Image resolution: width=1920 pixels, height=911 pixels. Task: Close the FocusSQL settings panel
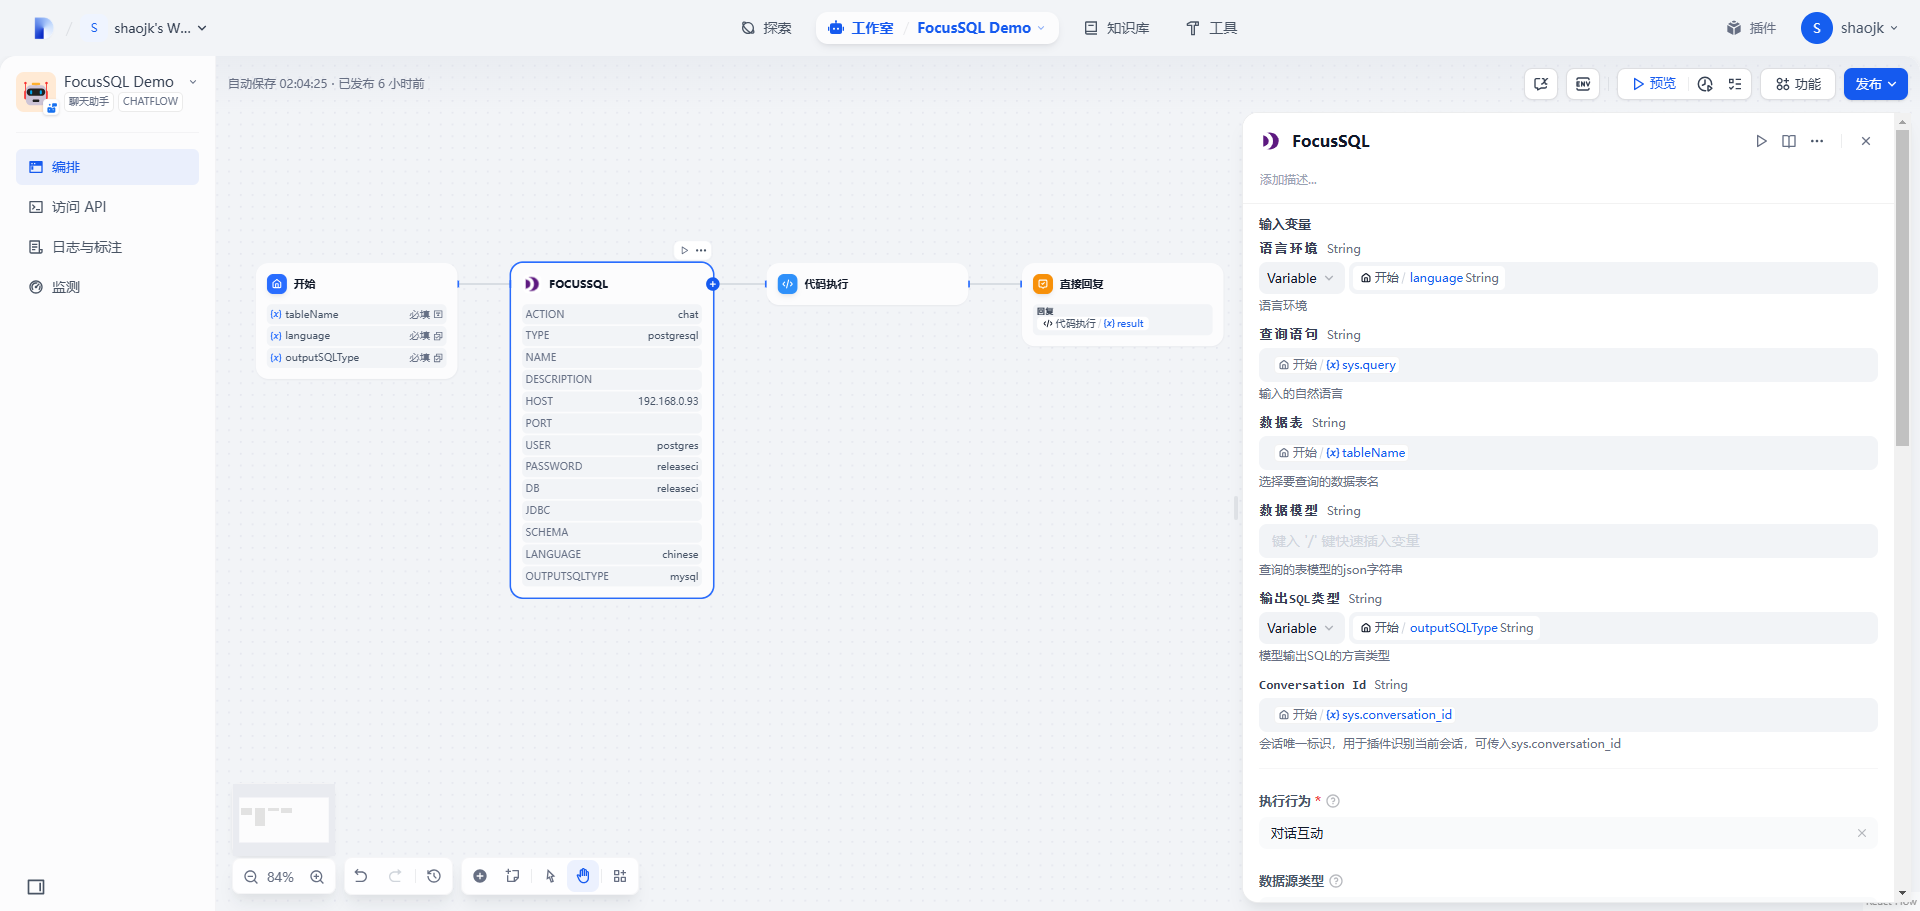(1866, 141)
